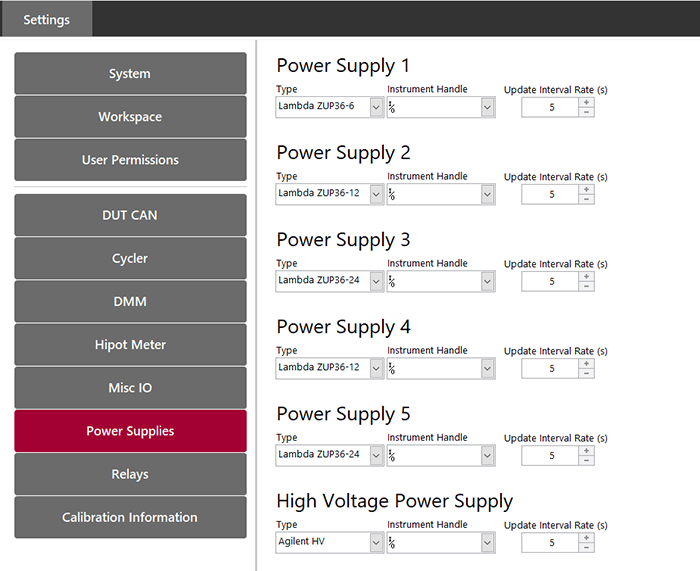
Task: Open Power Supply 1 Instrument Handle dropdown
Action: pos(487,107)
